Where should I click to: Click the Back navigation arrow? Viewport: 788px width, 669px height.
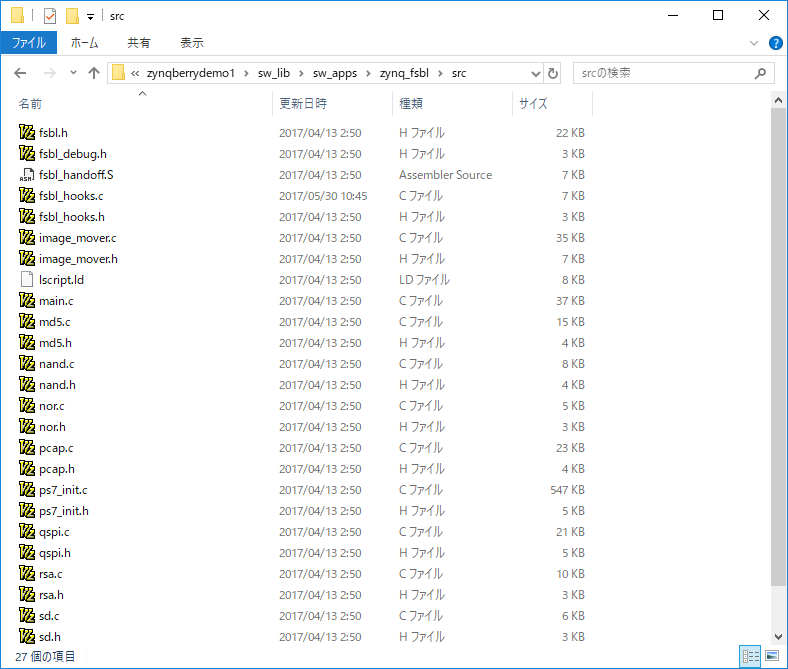tap(21, 73)
